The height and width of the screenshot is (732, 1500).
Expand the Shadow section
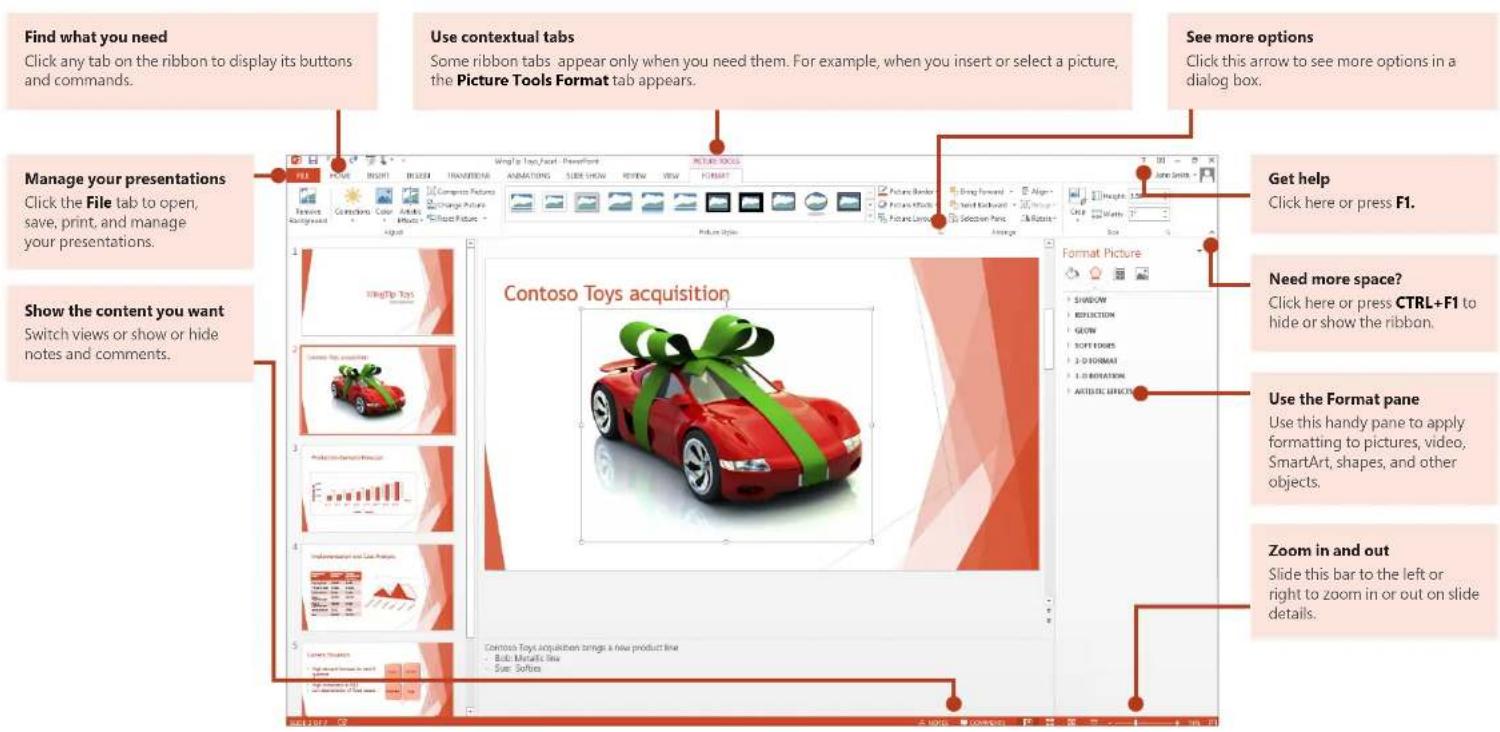click(1086, 300)
